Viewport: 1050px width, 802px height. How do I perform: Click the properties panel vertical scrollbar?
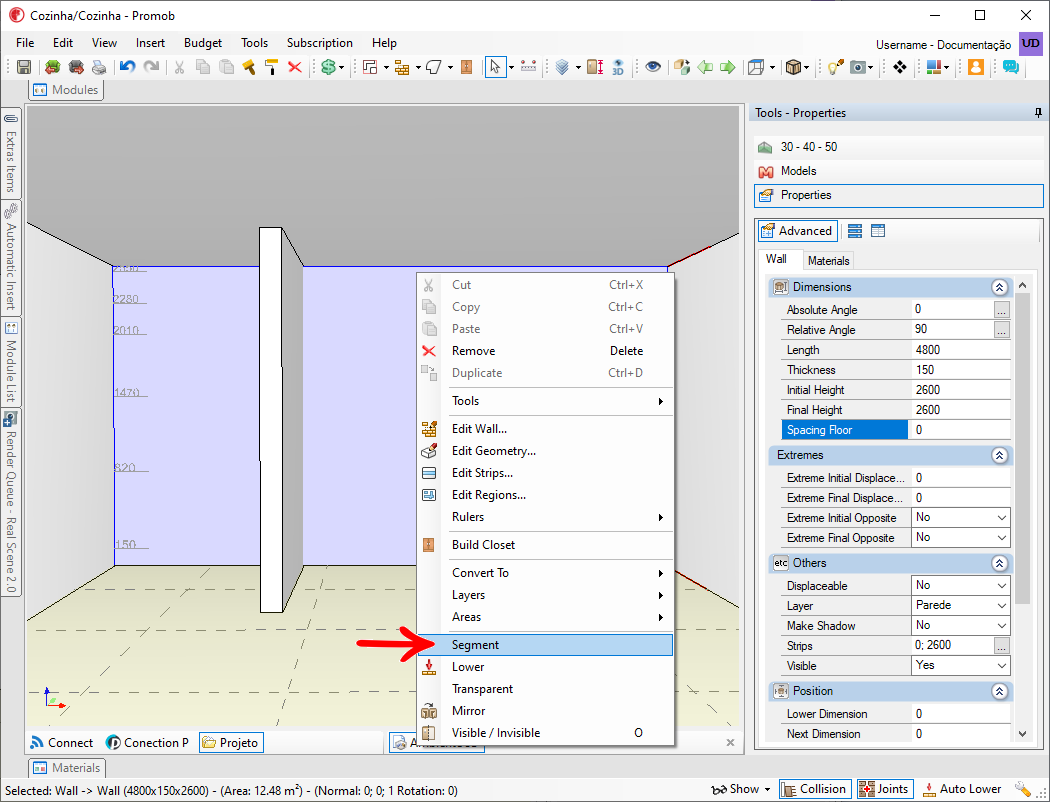pyautogui.click(x=1022, y=449)
